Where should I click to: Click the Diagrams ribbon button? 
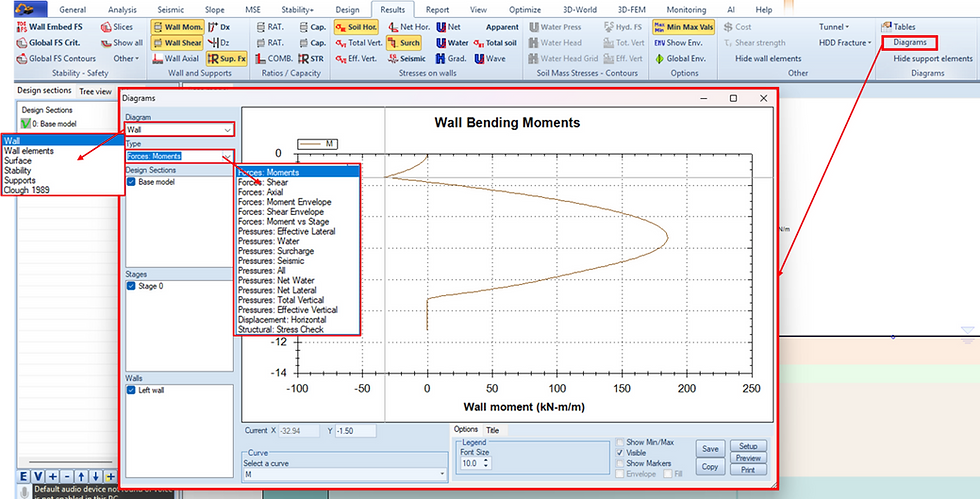[910, 43]
